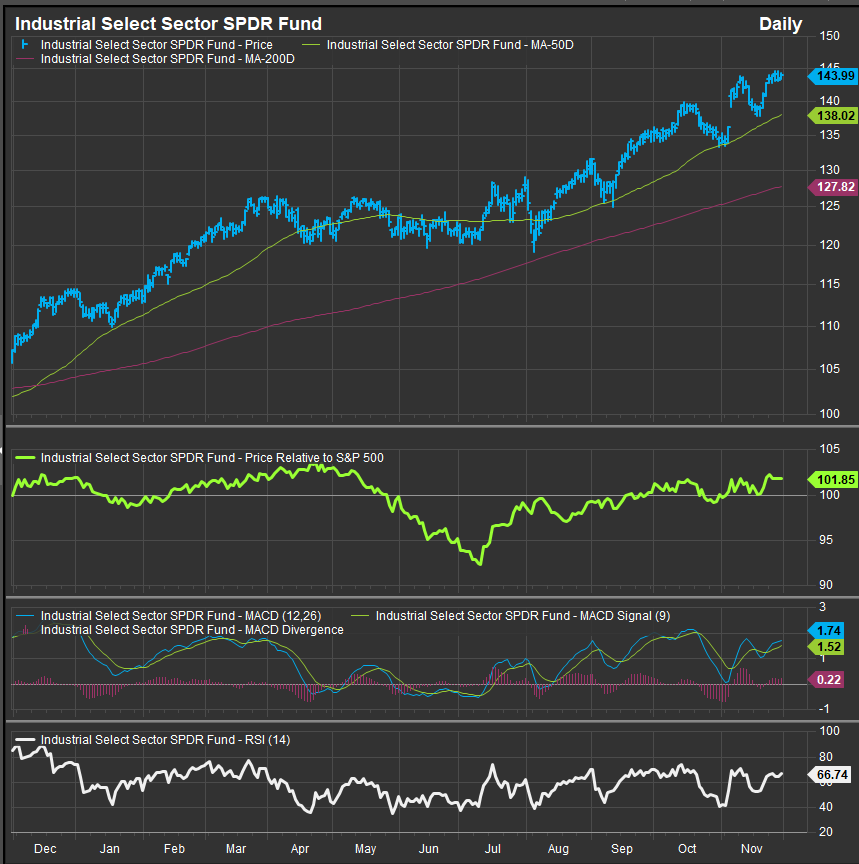This screenshot has width=859, height=864.
Task: Click the Aug label on the time axis
Action: tap(558, 849)
